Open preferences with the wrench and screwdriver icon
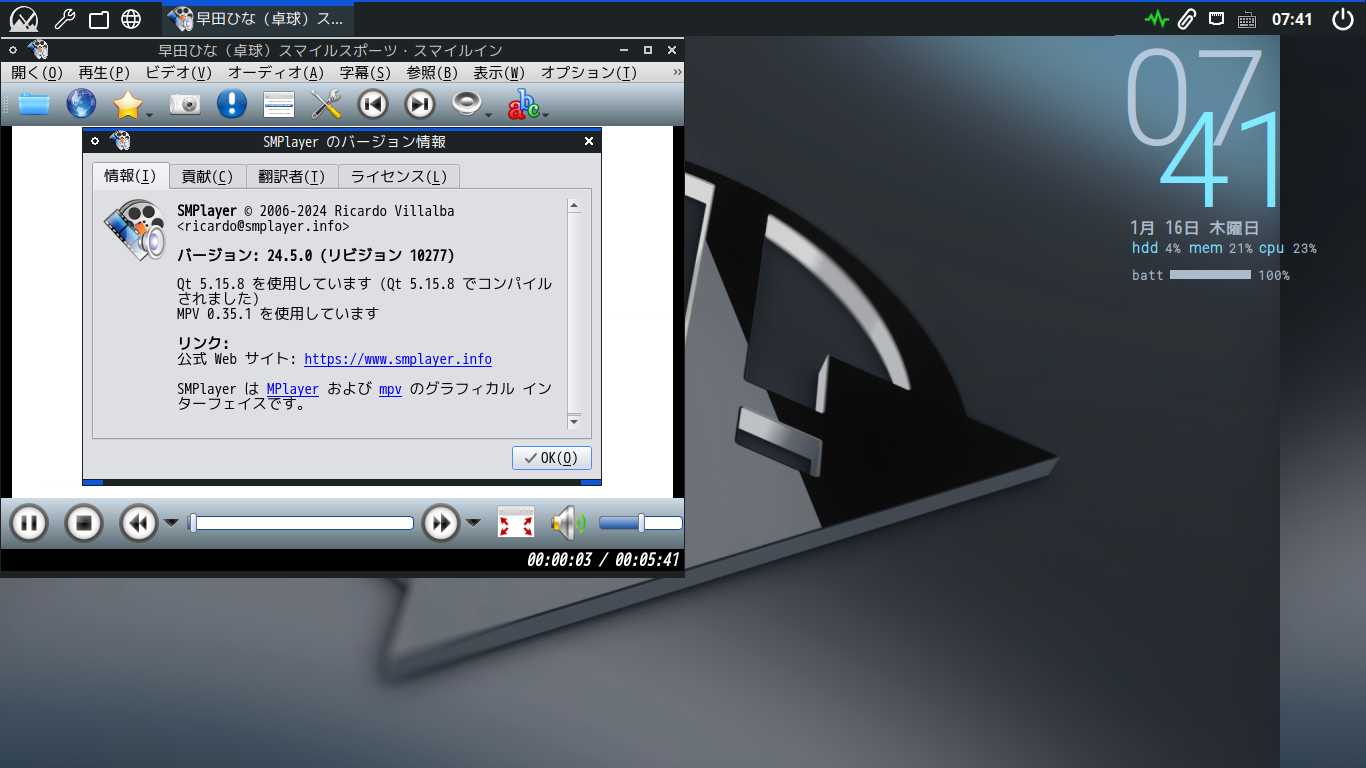 (326, 104)
